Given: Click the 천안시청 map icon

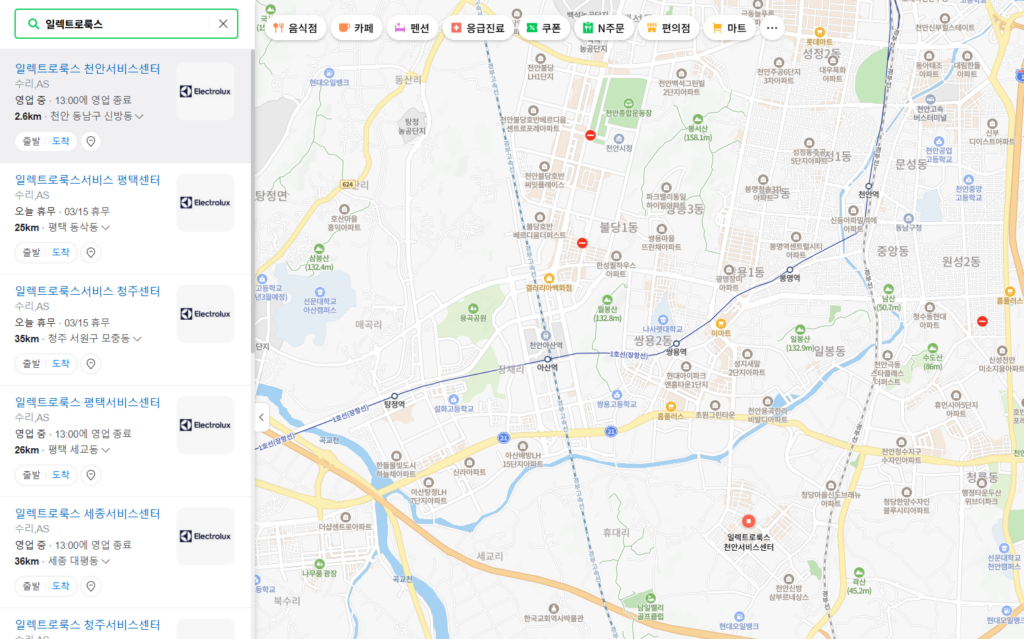Looking at the screenshot, I should click(x=618, y=139).
